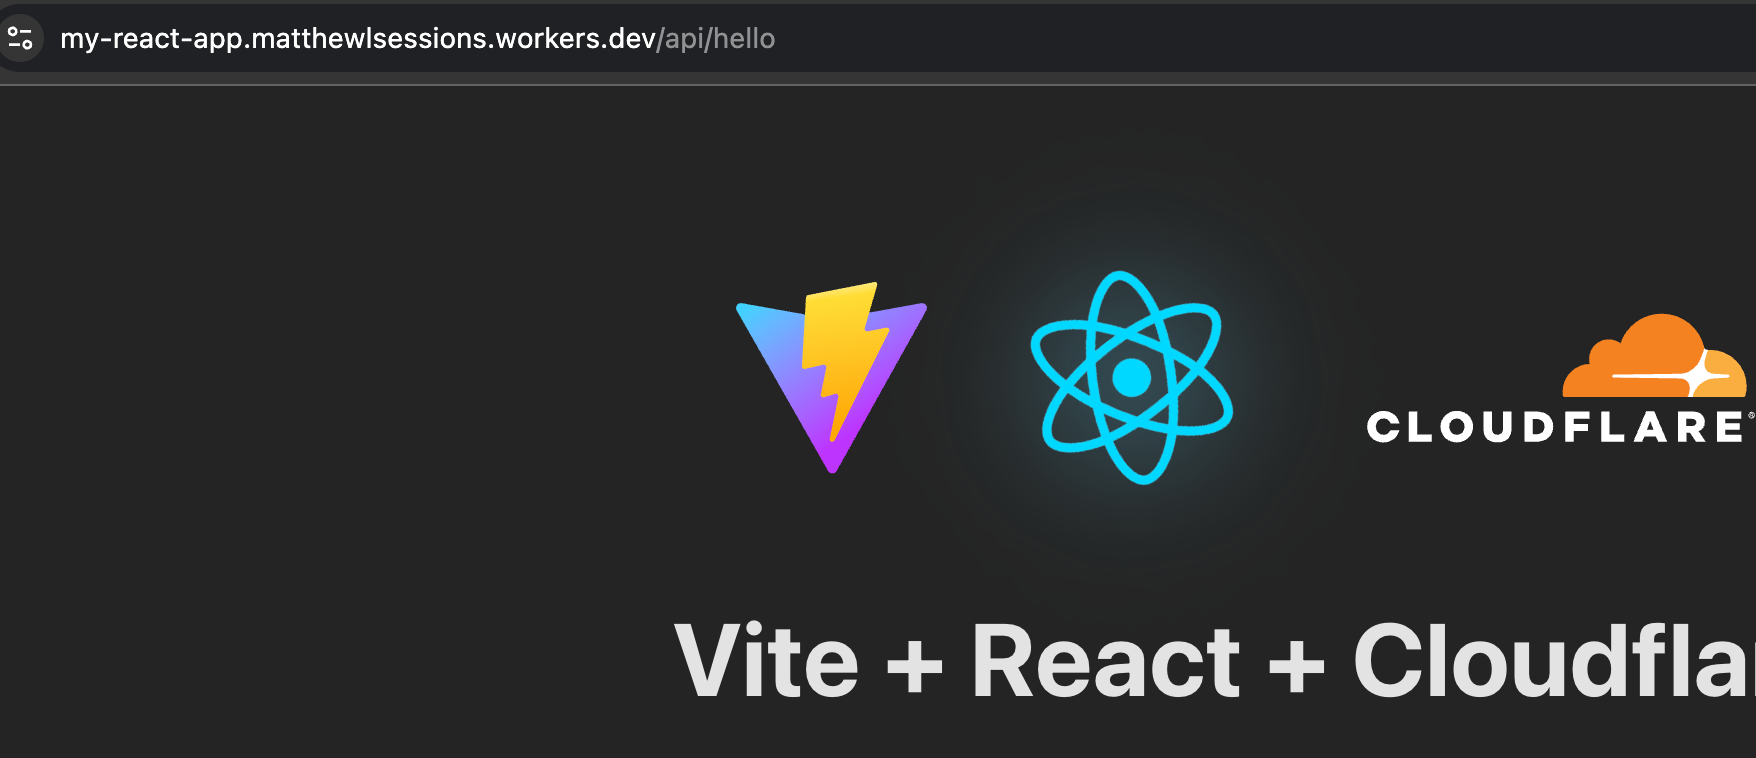Select the "Vite + React + Cloudflare" heading
This screenshot has width=1756, height=758.
(1215, 661)
